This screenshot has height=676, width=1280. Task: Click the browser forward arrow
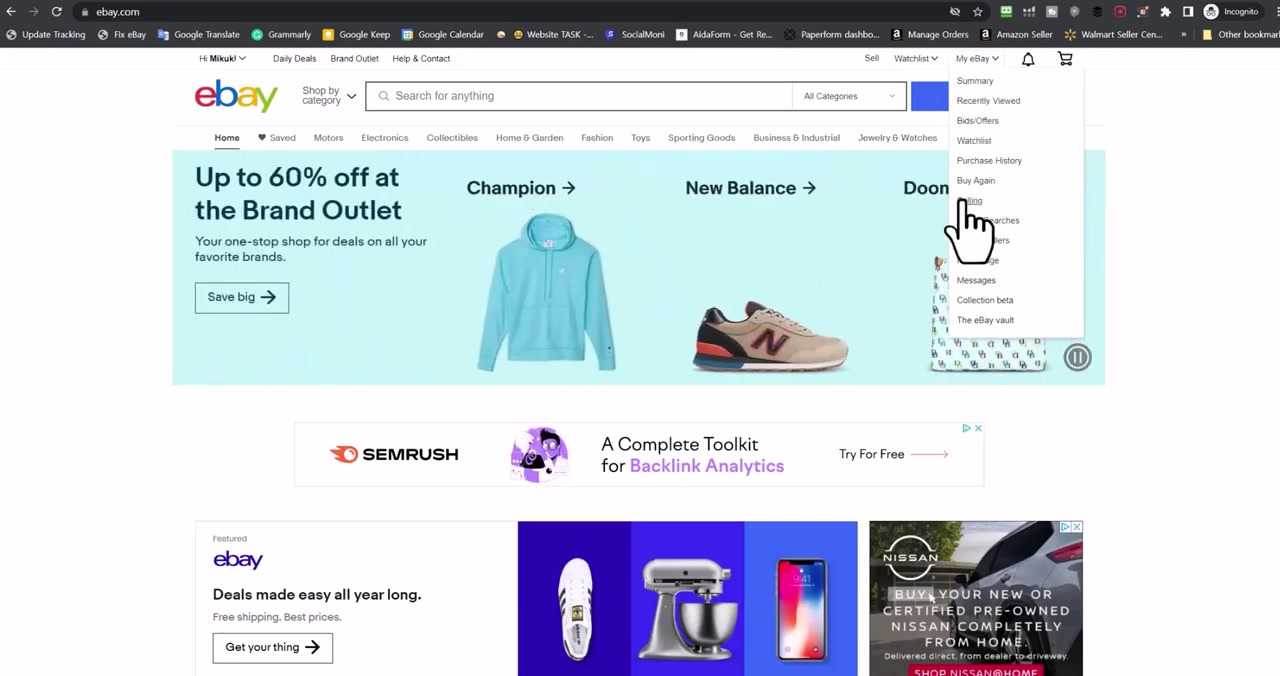(x=33, y=12)
